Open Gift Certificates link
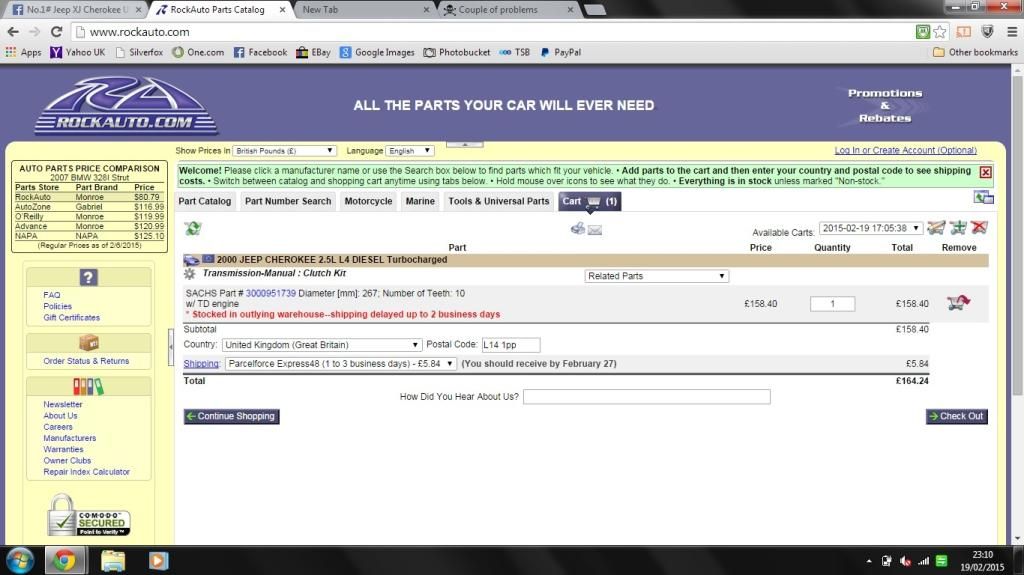This screenshot has height=575, width=1024. [71, 318]
